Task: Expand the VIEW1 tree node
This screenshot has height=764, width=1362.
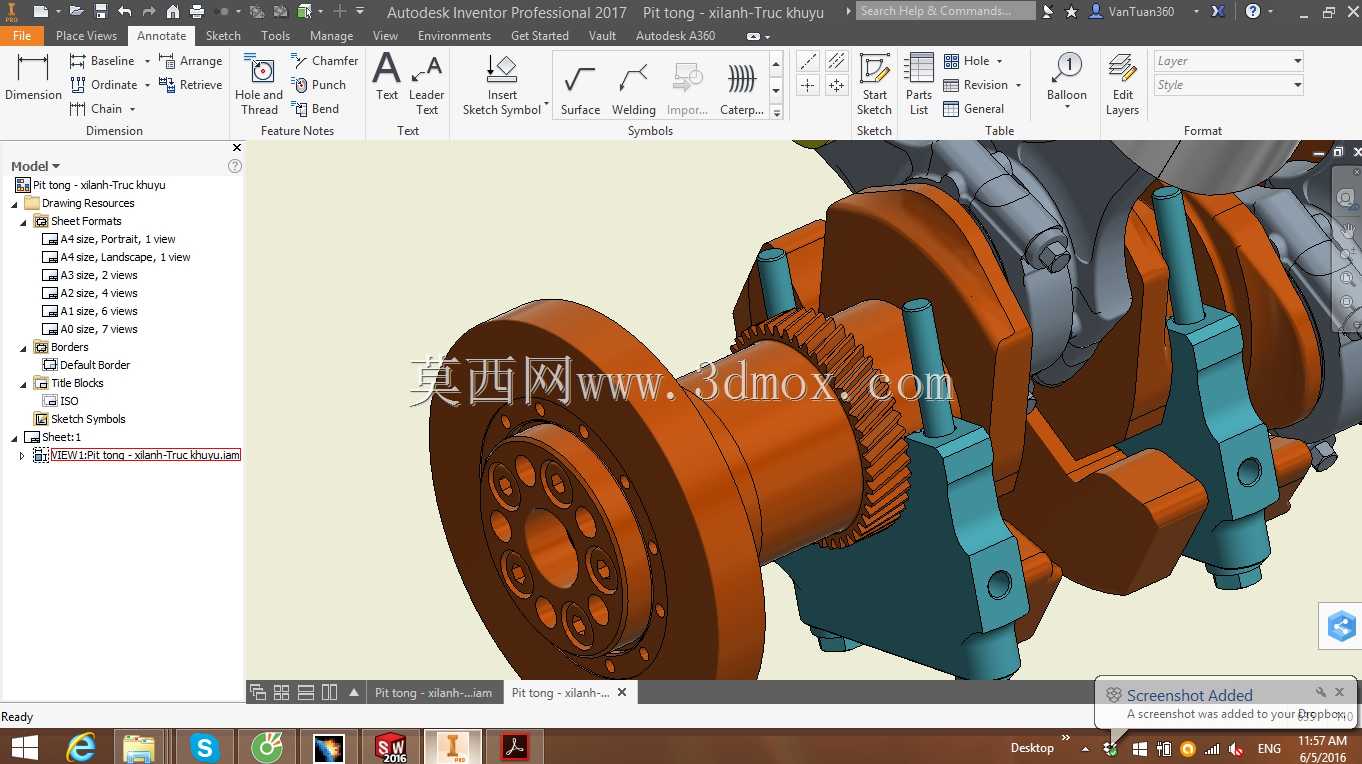Action: [x=22, y=456]
